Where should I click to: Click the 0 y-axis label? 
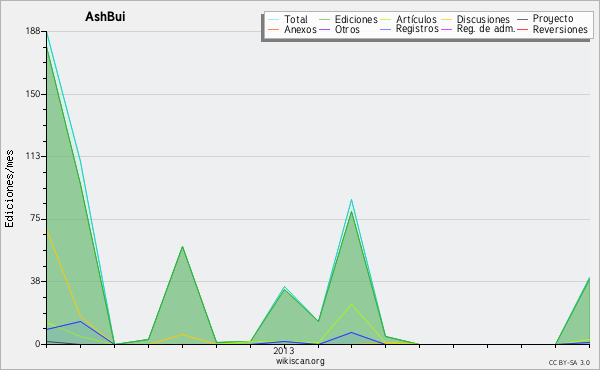coord(38,344)
